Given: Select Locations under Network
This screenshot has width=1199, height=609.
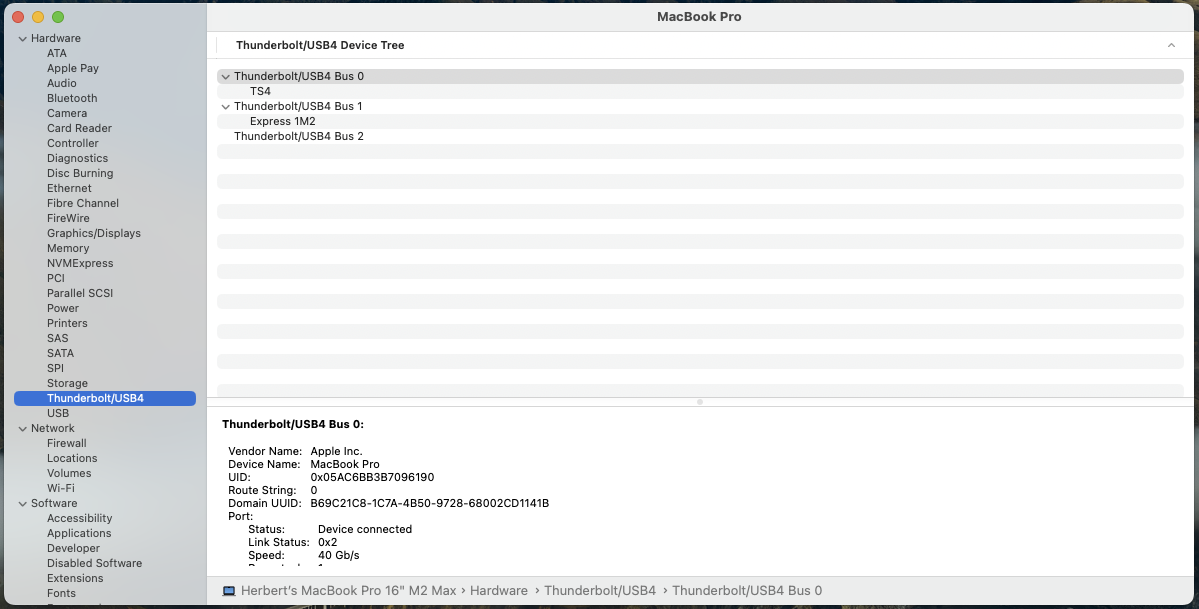Looking at the screenshot, I should [72, 458].
